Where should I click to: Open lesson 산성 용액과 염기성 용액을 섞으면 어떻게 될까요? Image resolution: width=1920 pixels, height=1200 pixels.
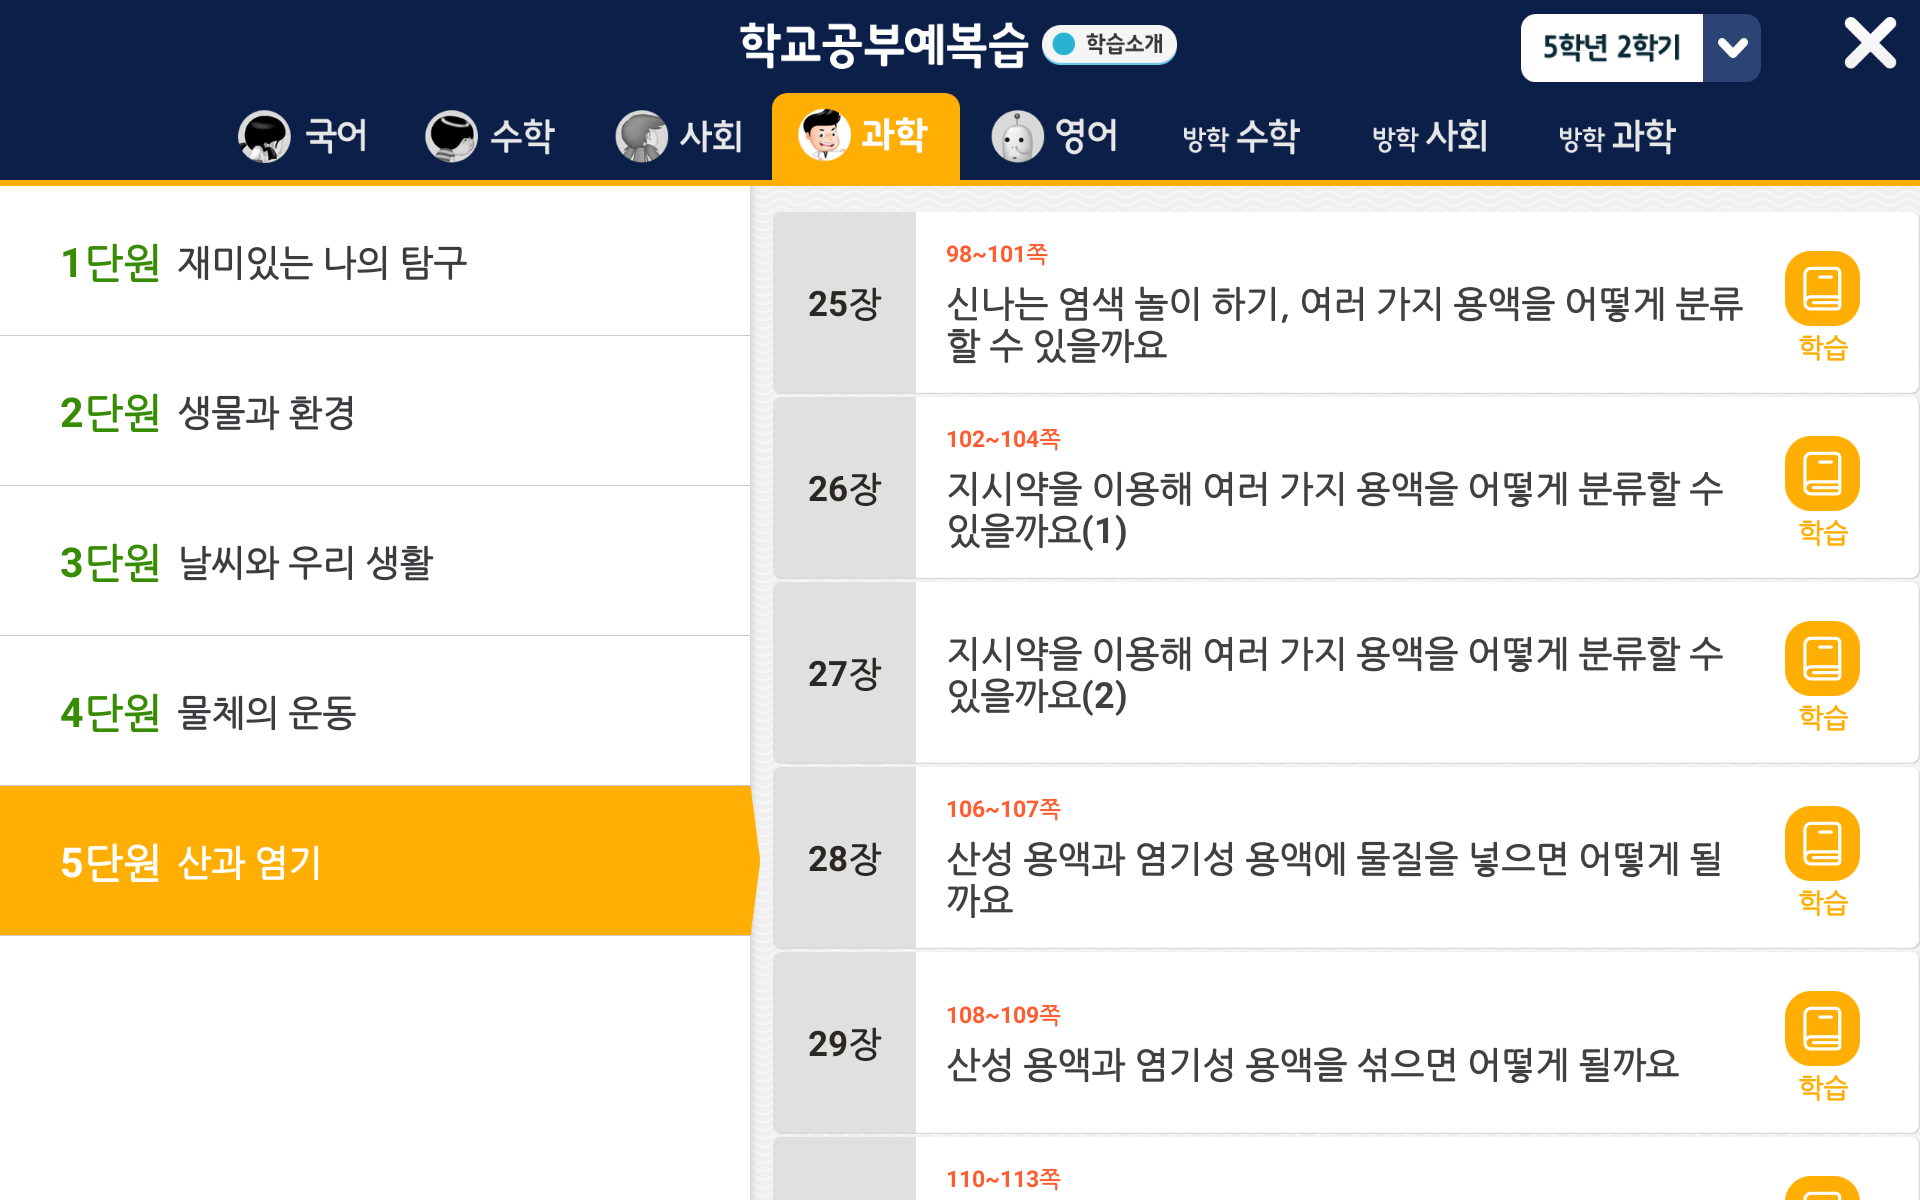pyautogui.click(x=1312, y=1064)
